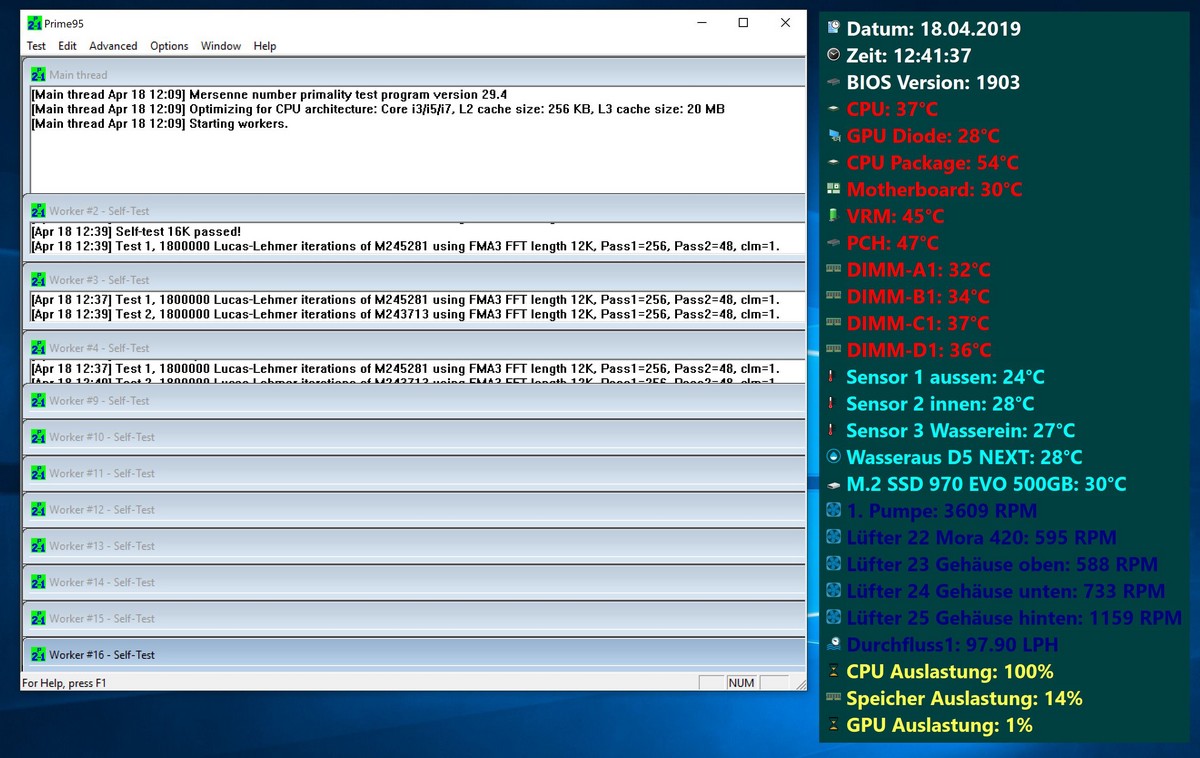Maximize the Prime95 window
Screen dimensions: 1200x758
tap(743, 23)
